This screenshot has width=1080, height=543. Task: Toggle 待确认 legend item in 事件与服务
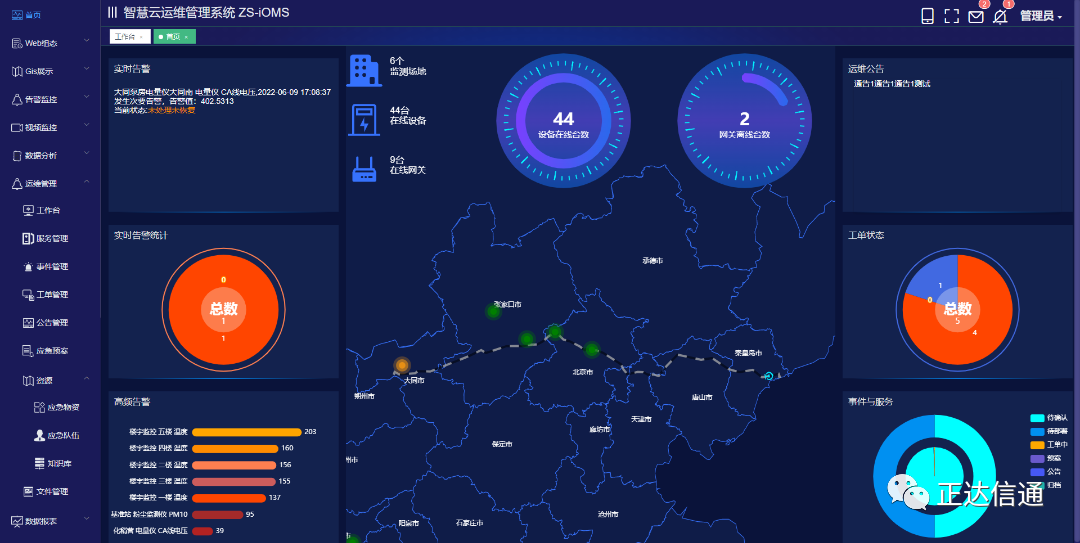[1049, 418]
